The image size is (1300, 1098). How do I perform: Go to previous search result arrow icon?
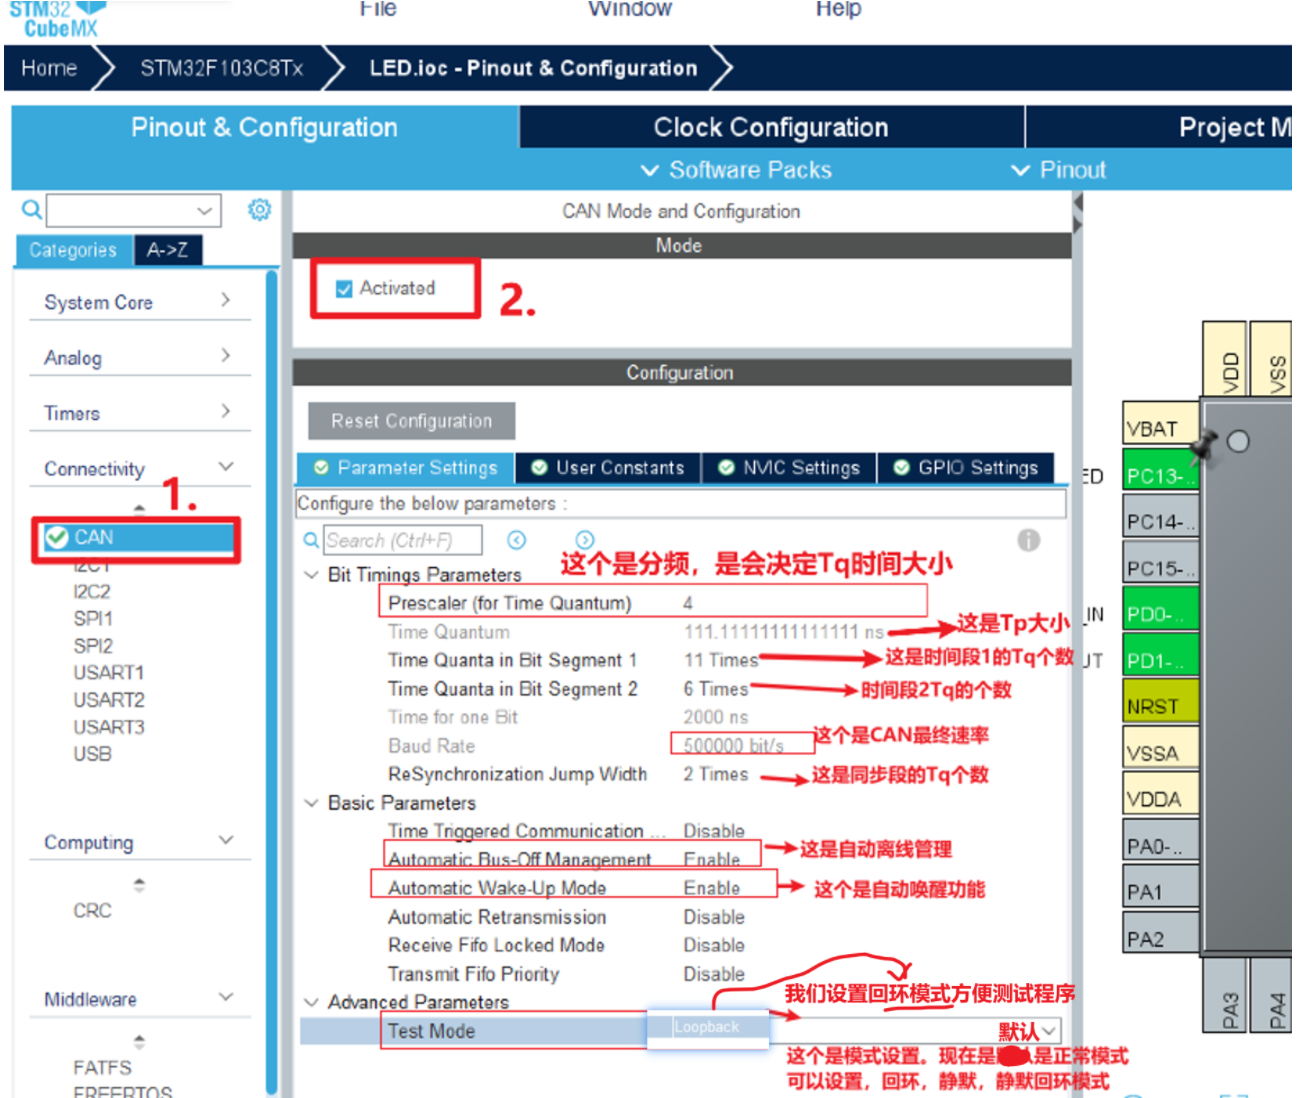(x=516, y=540)
